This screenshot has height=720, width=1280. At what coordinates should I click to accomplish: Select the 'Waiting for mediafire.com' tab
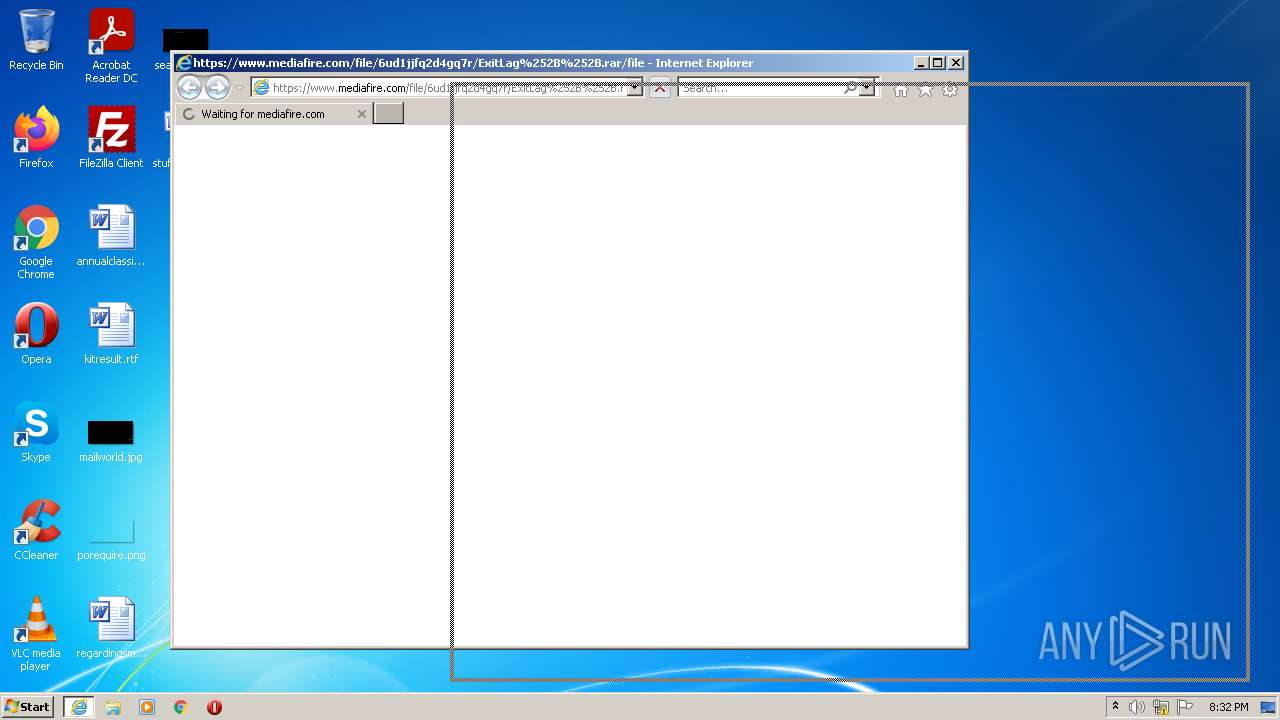pyautogui.click(x=272, y=114)
